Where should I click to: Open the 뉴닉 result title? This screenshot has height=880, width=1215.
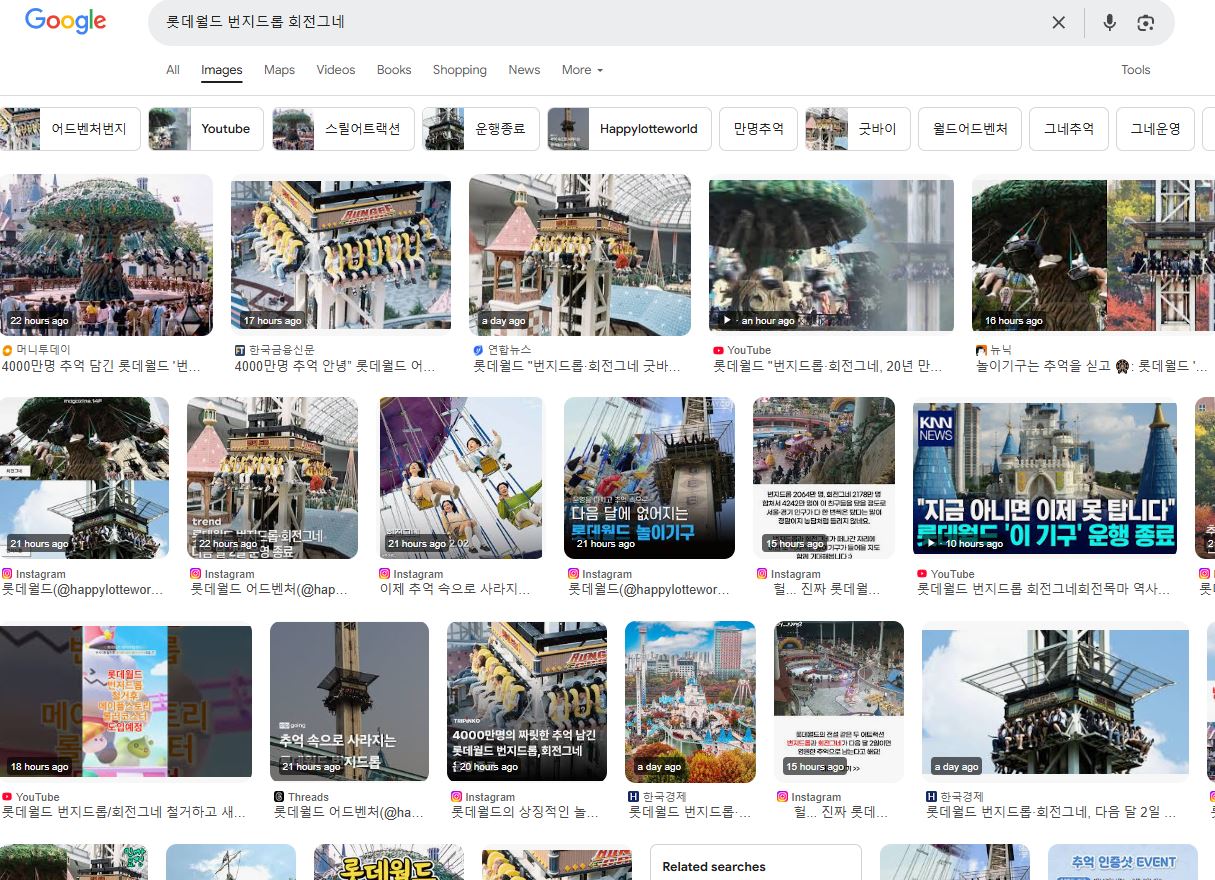1091,367
